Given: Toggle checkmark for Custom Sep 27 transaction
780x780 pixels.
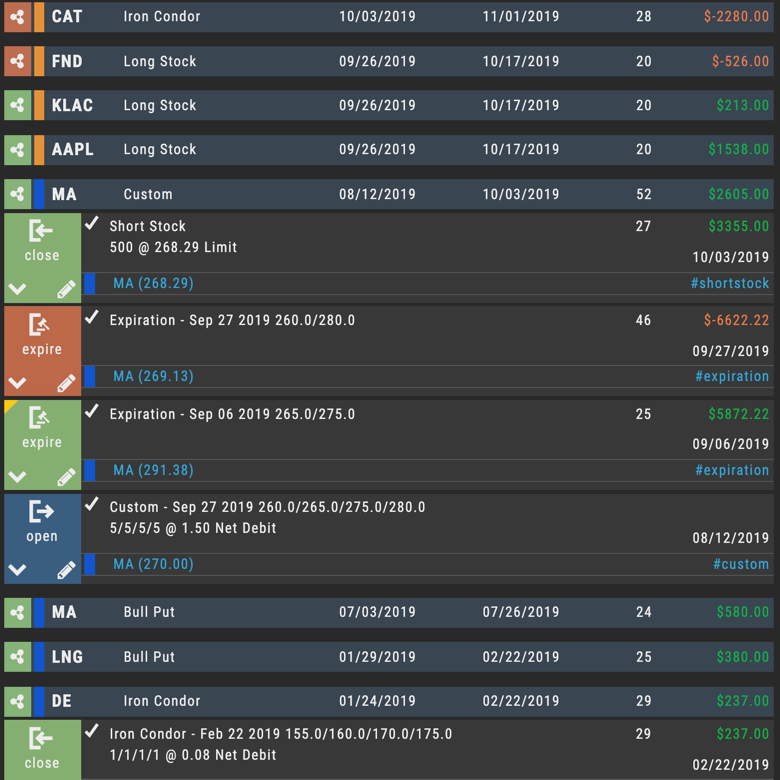Looking at the screenshot, I should click(92, 504).
